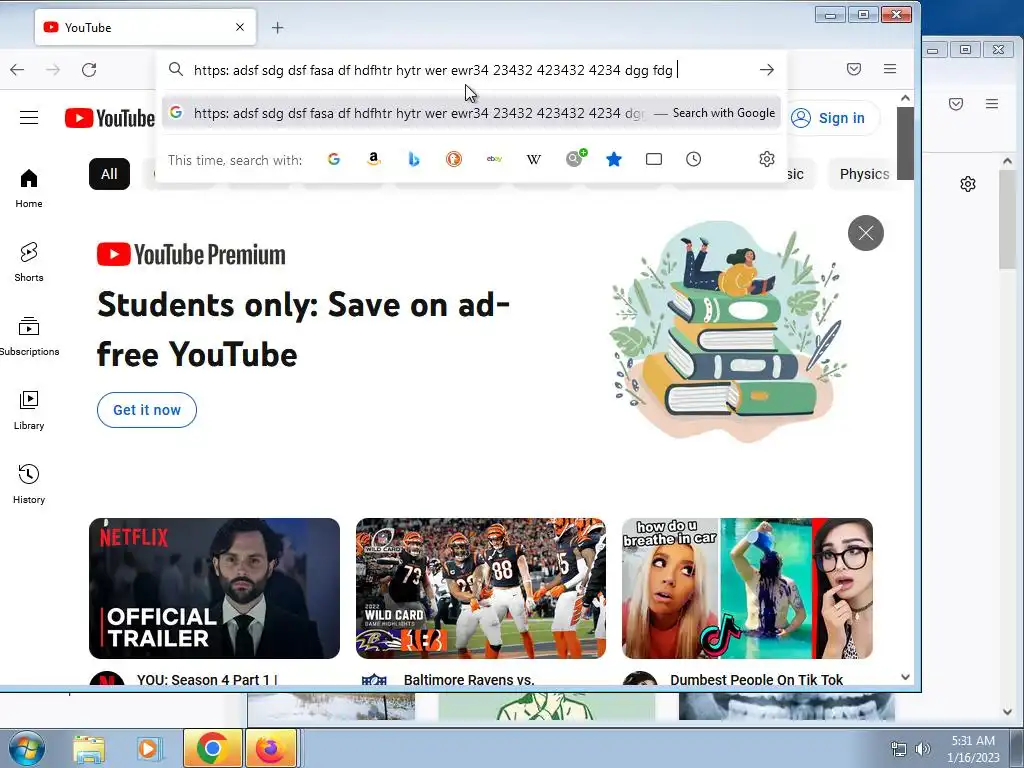Click the Go arrow in the address bar
1024x768 pixels.
tap(767, 69)
